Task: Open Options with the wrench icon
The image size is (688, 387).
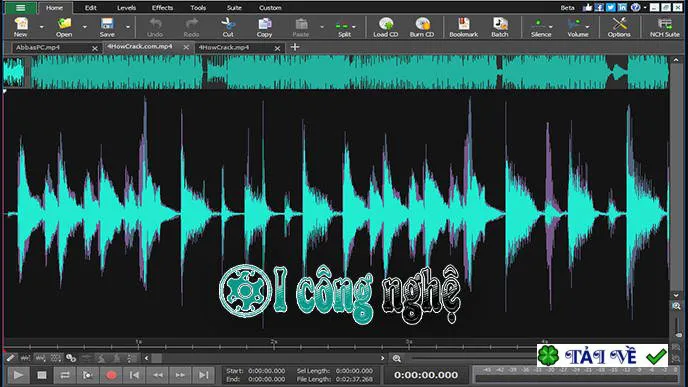Action: click(619, 27)
